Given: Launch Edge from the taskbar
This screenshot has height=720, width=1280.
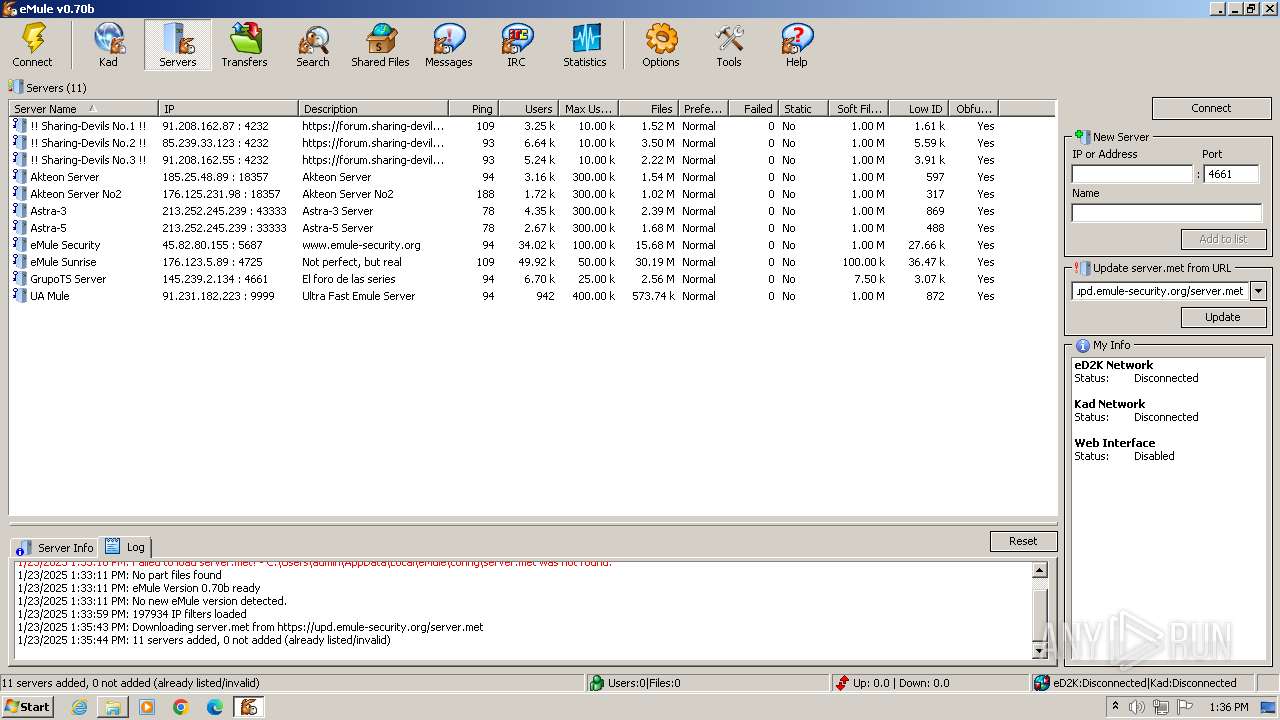Looking at the screenshot, I should click(215, 707).
